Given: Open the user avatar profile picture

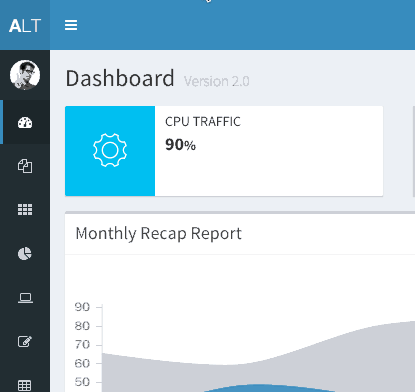Looking at the screenshot, I should pyautogui.click(x=25, y=75).
